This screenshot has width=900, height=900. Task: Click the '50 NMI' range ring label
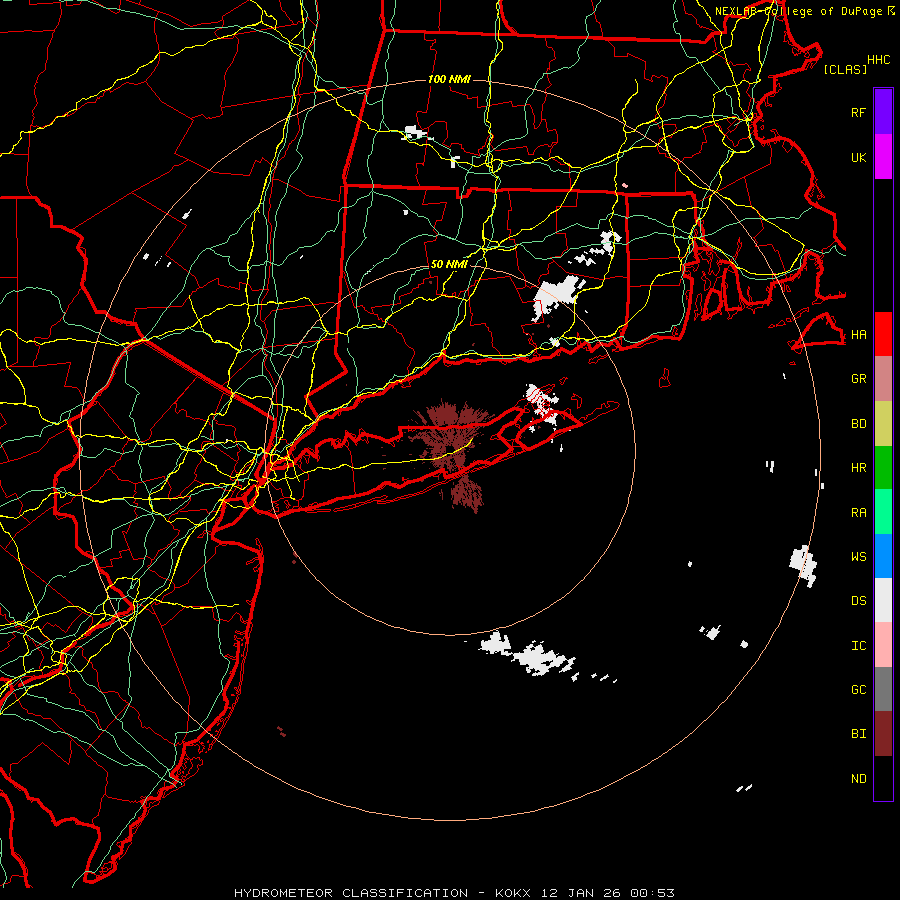tap(449, 264)
